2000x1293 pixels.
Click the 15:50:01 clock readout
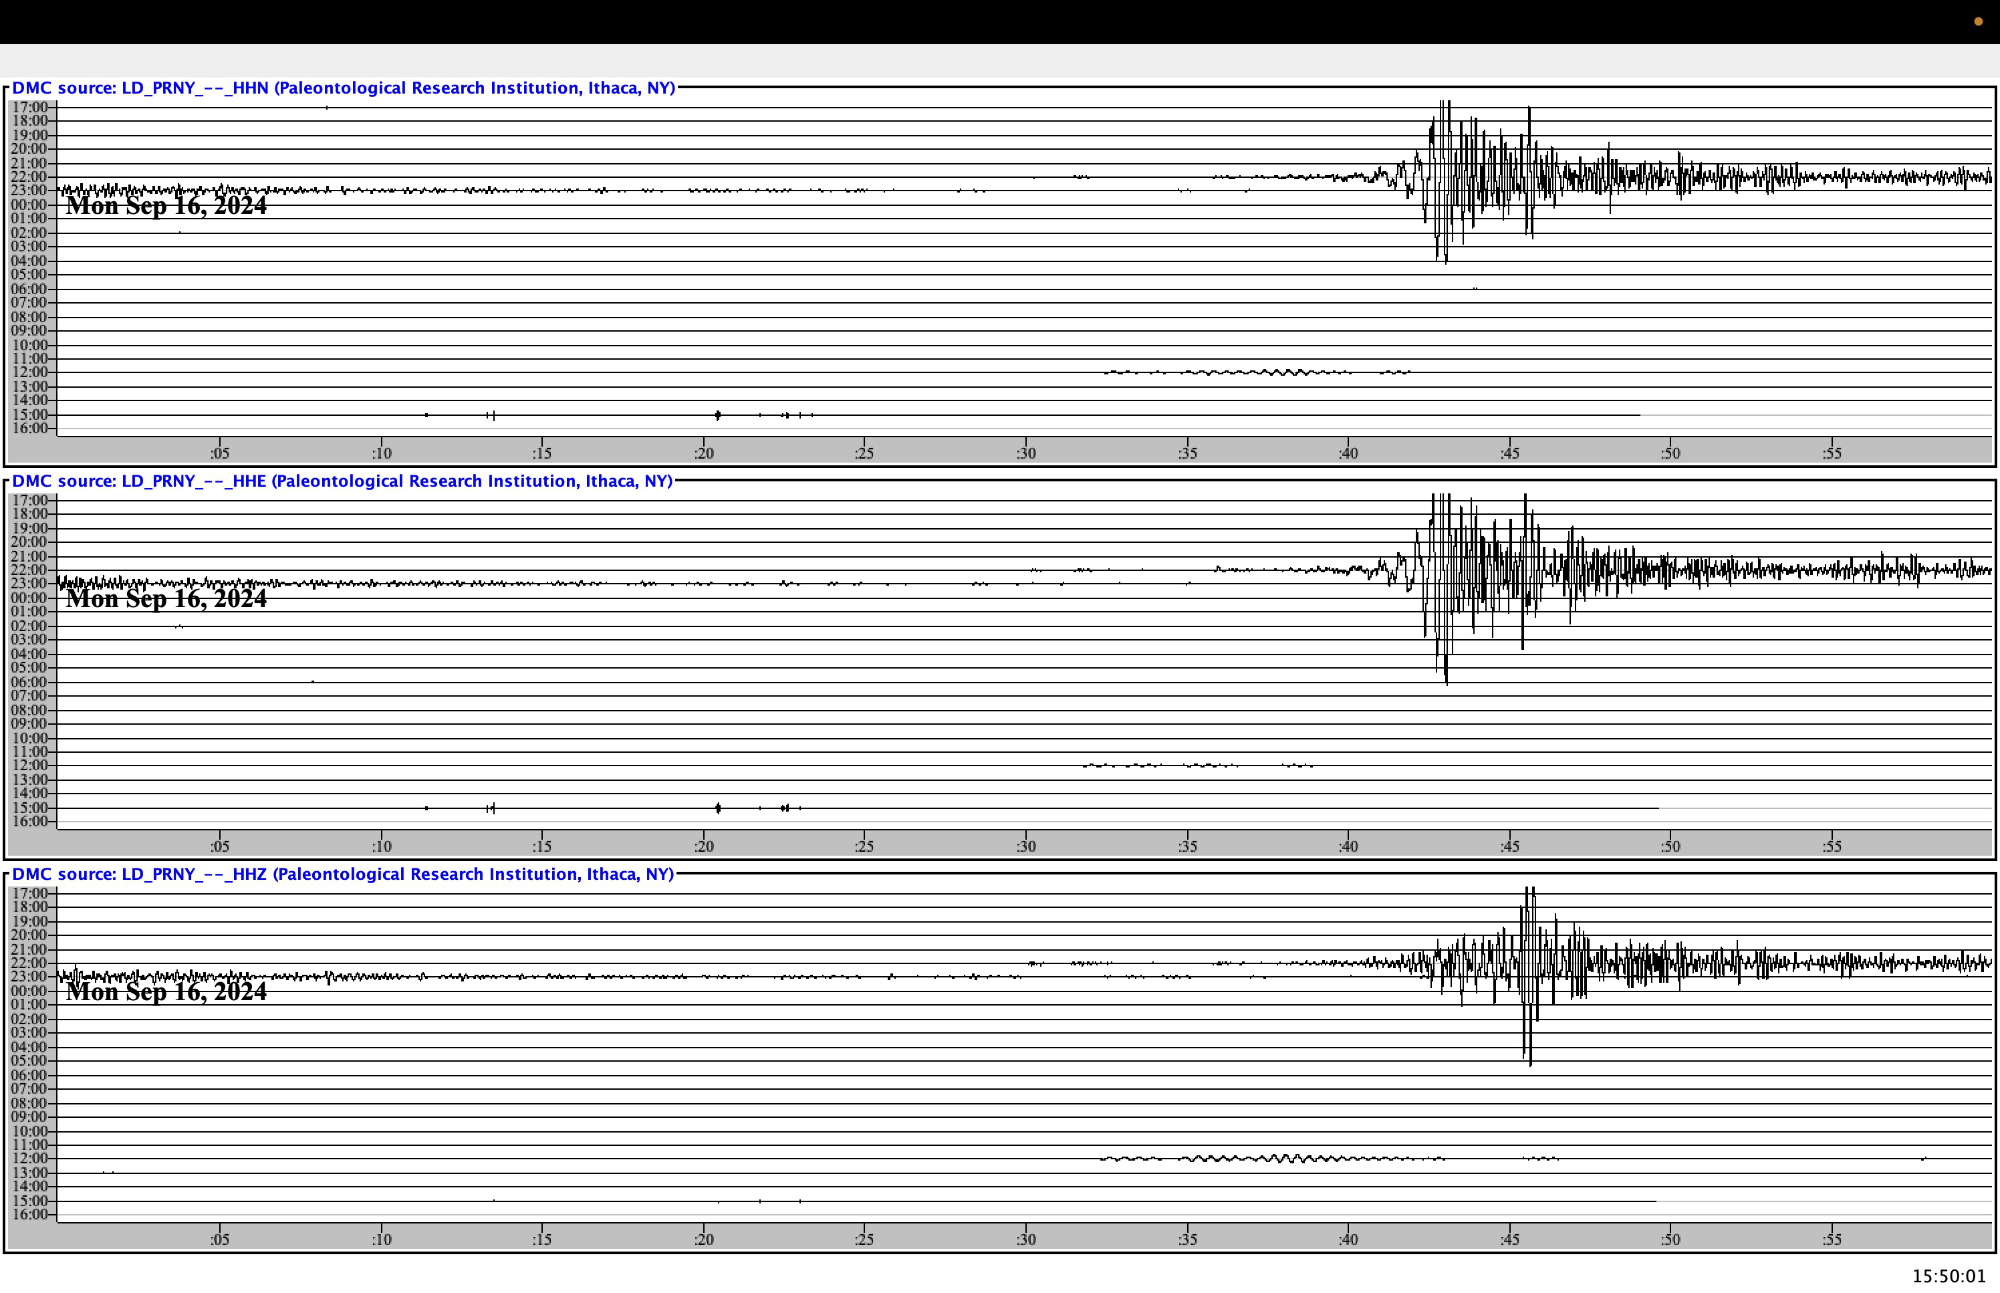(1948, 1276)
